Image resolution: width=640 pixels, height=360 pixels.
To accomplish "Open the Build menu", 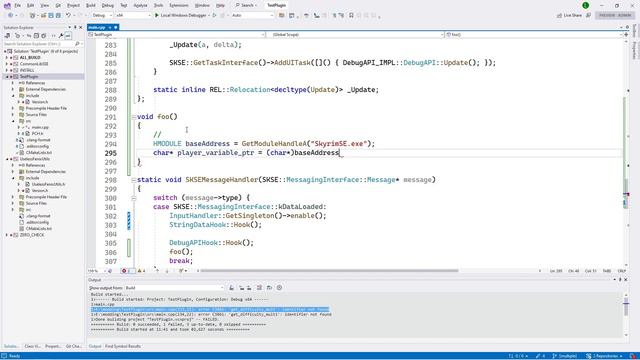I will click(91, 5).
